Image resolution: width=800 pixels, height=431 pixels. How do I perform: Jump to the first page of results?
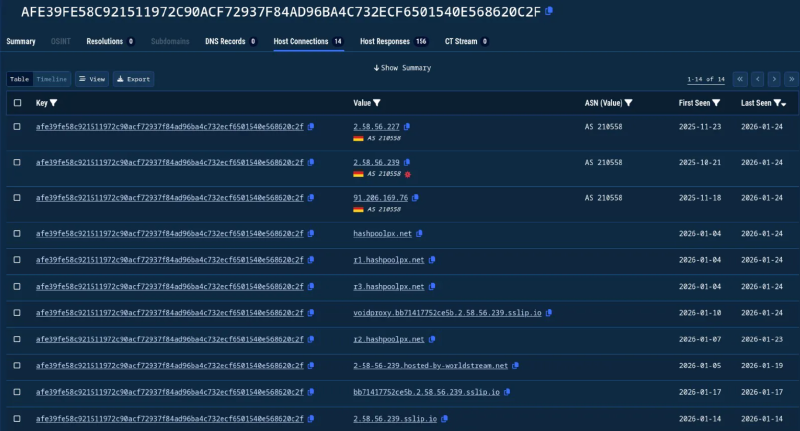tap(740, 79)
